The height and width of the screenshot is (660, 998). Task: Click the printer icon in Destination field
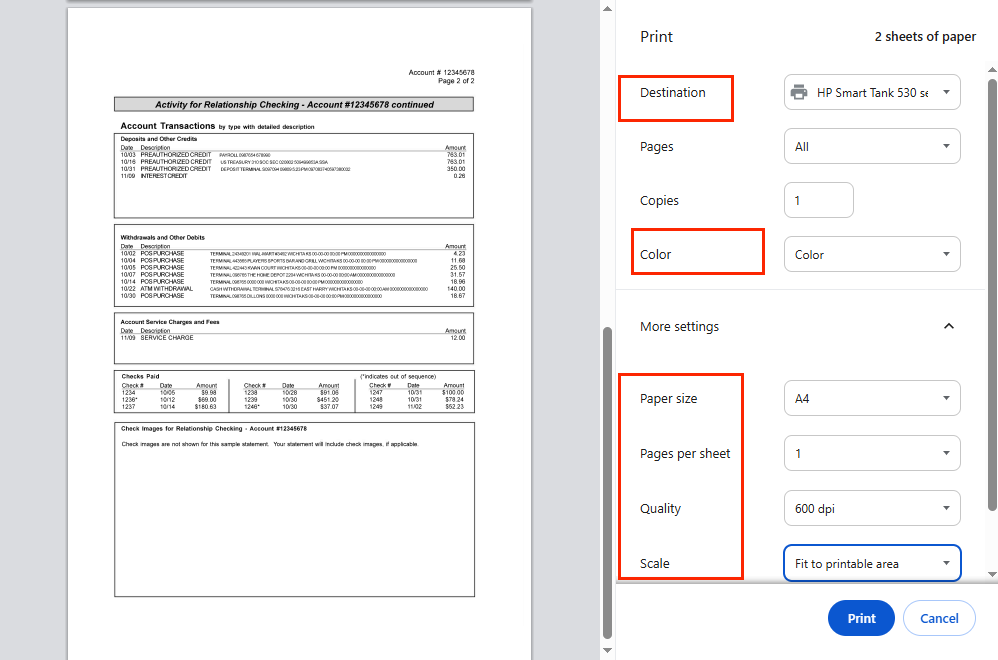pos(799,92)
